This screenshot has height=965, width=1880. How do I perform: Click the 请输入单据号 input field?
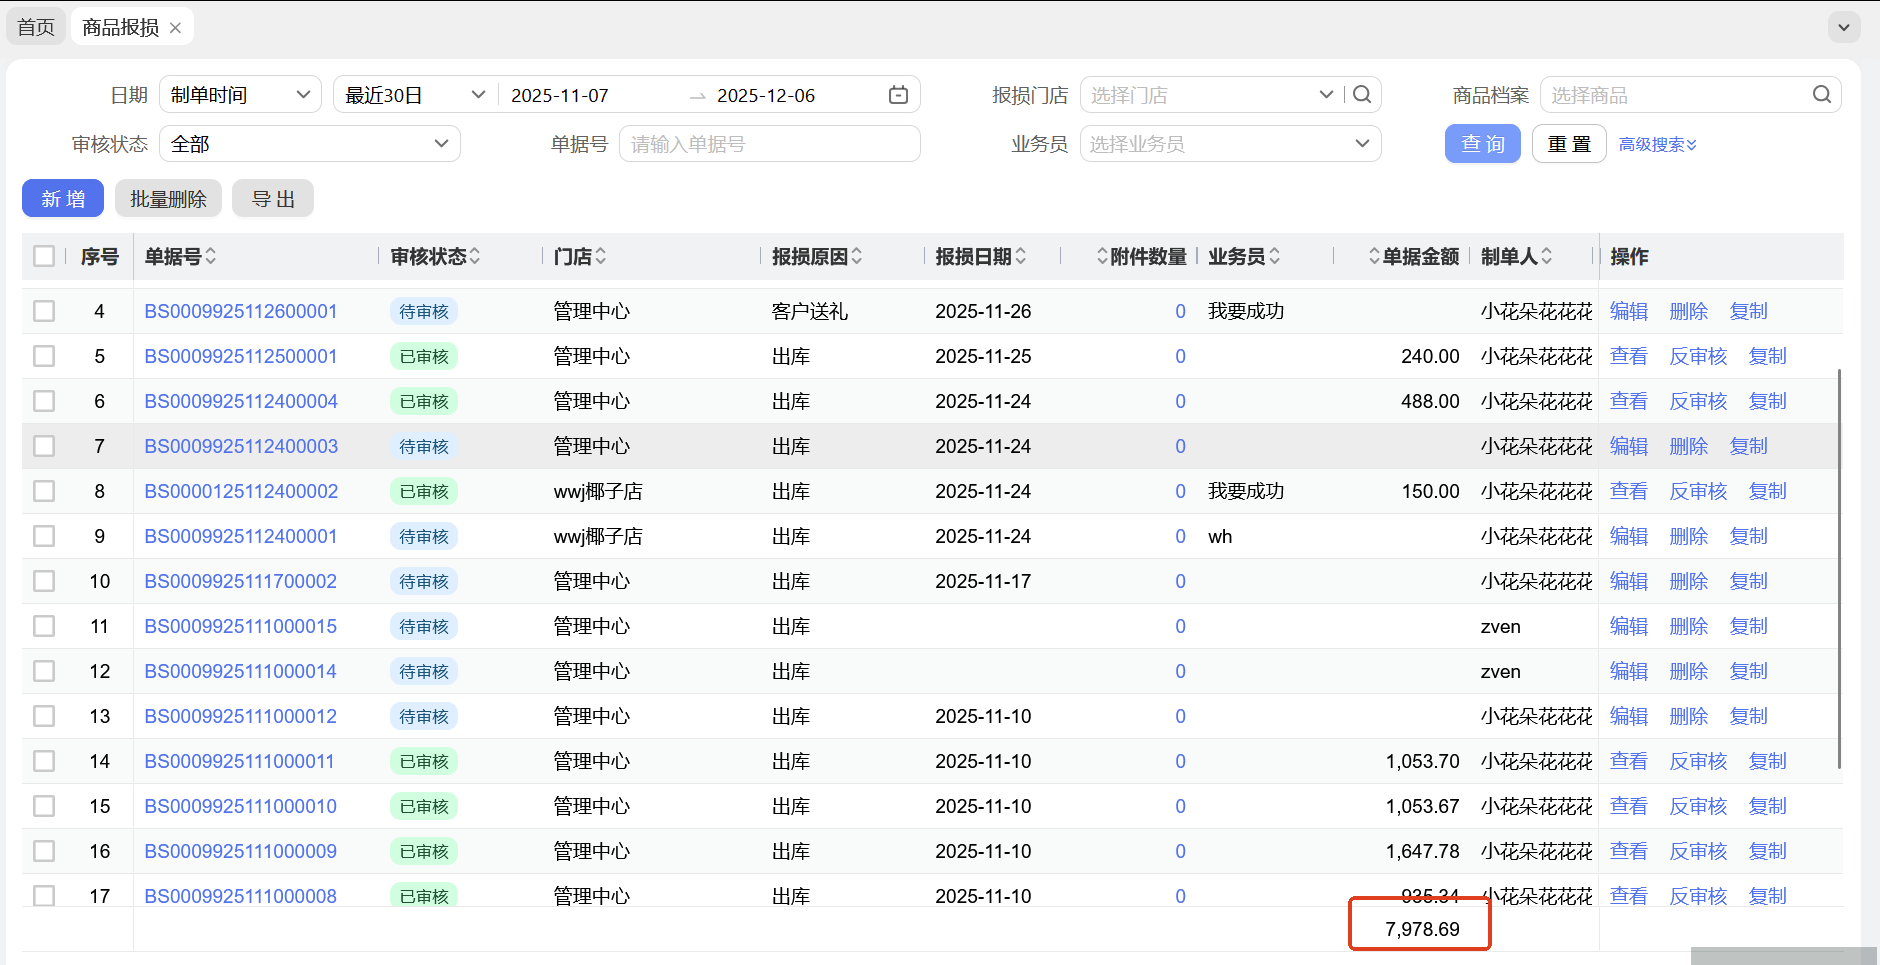(x=769, y=144)
